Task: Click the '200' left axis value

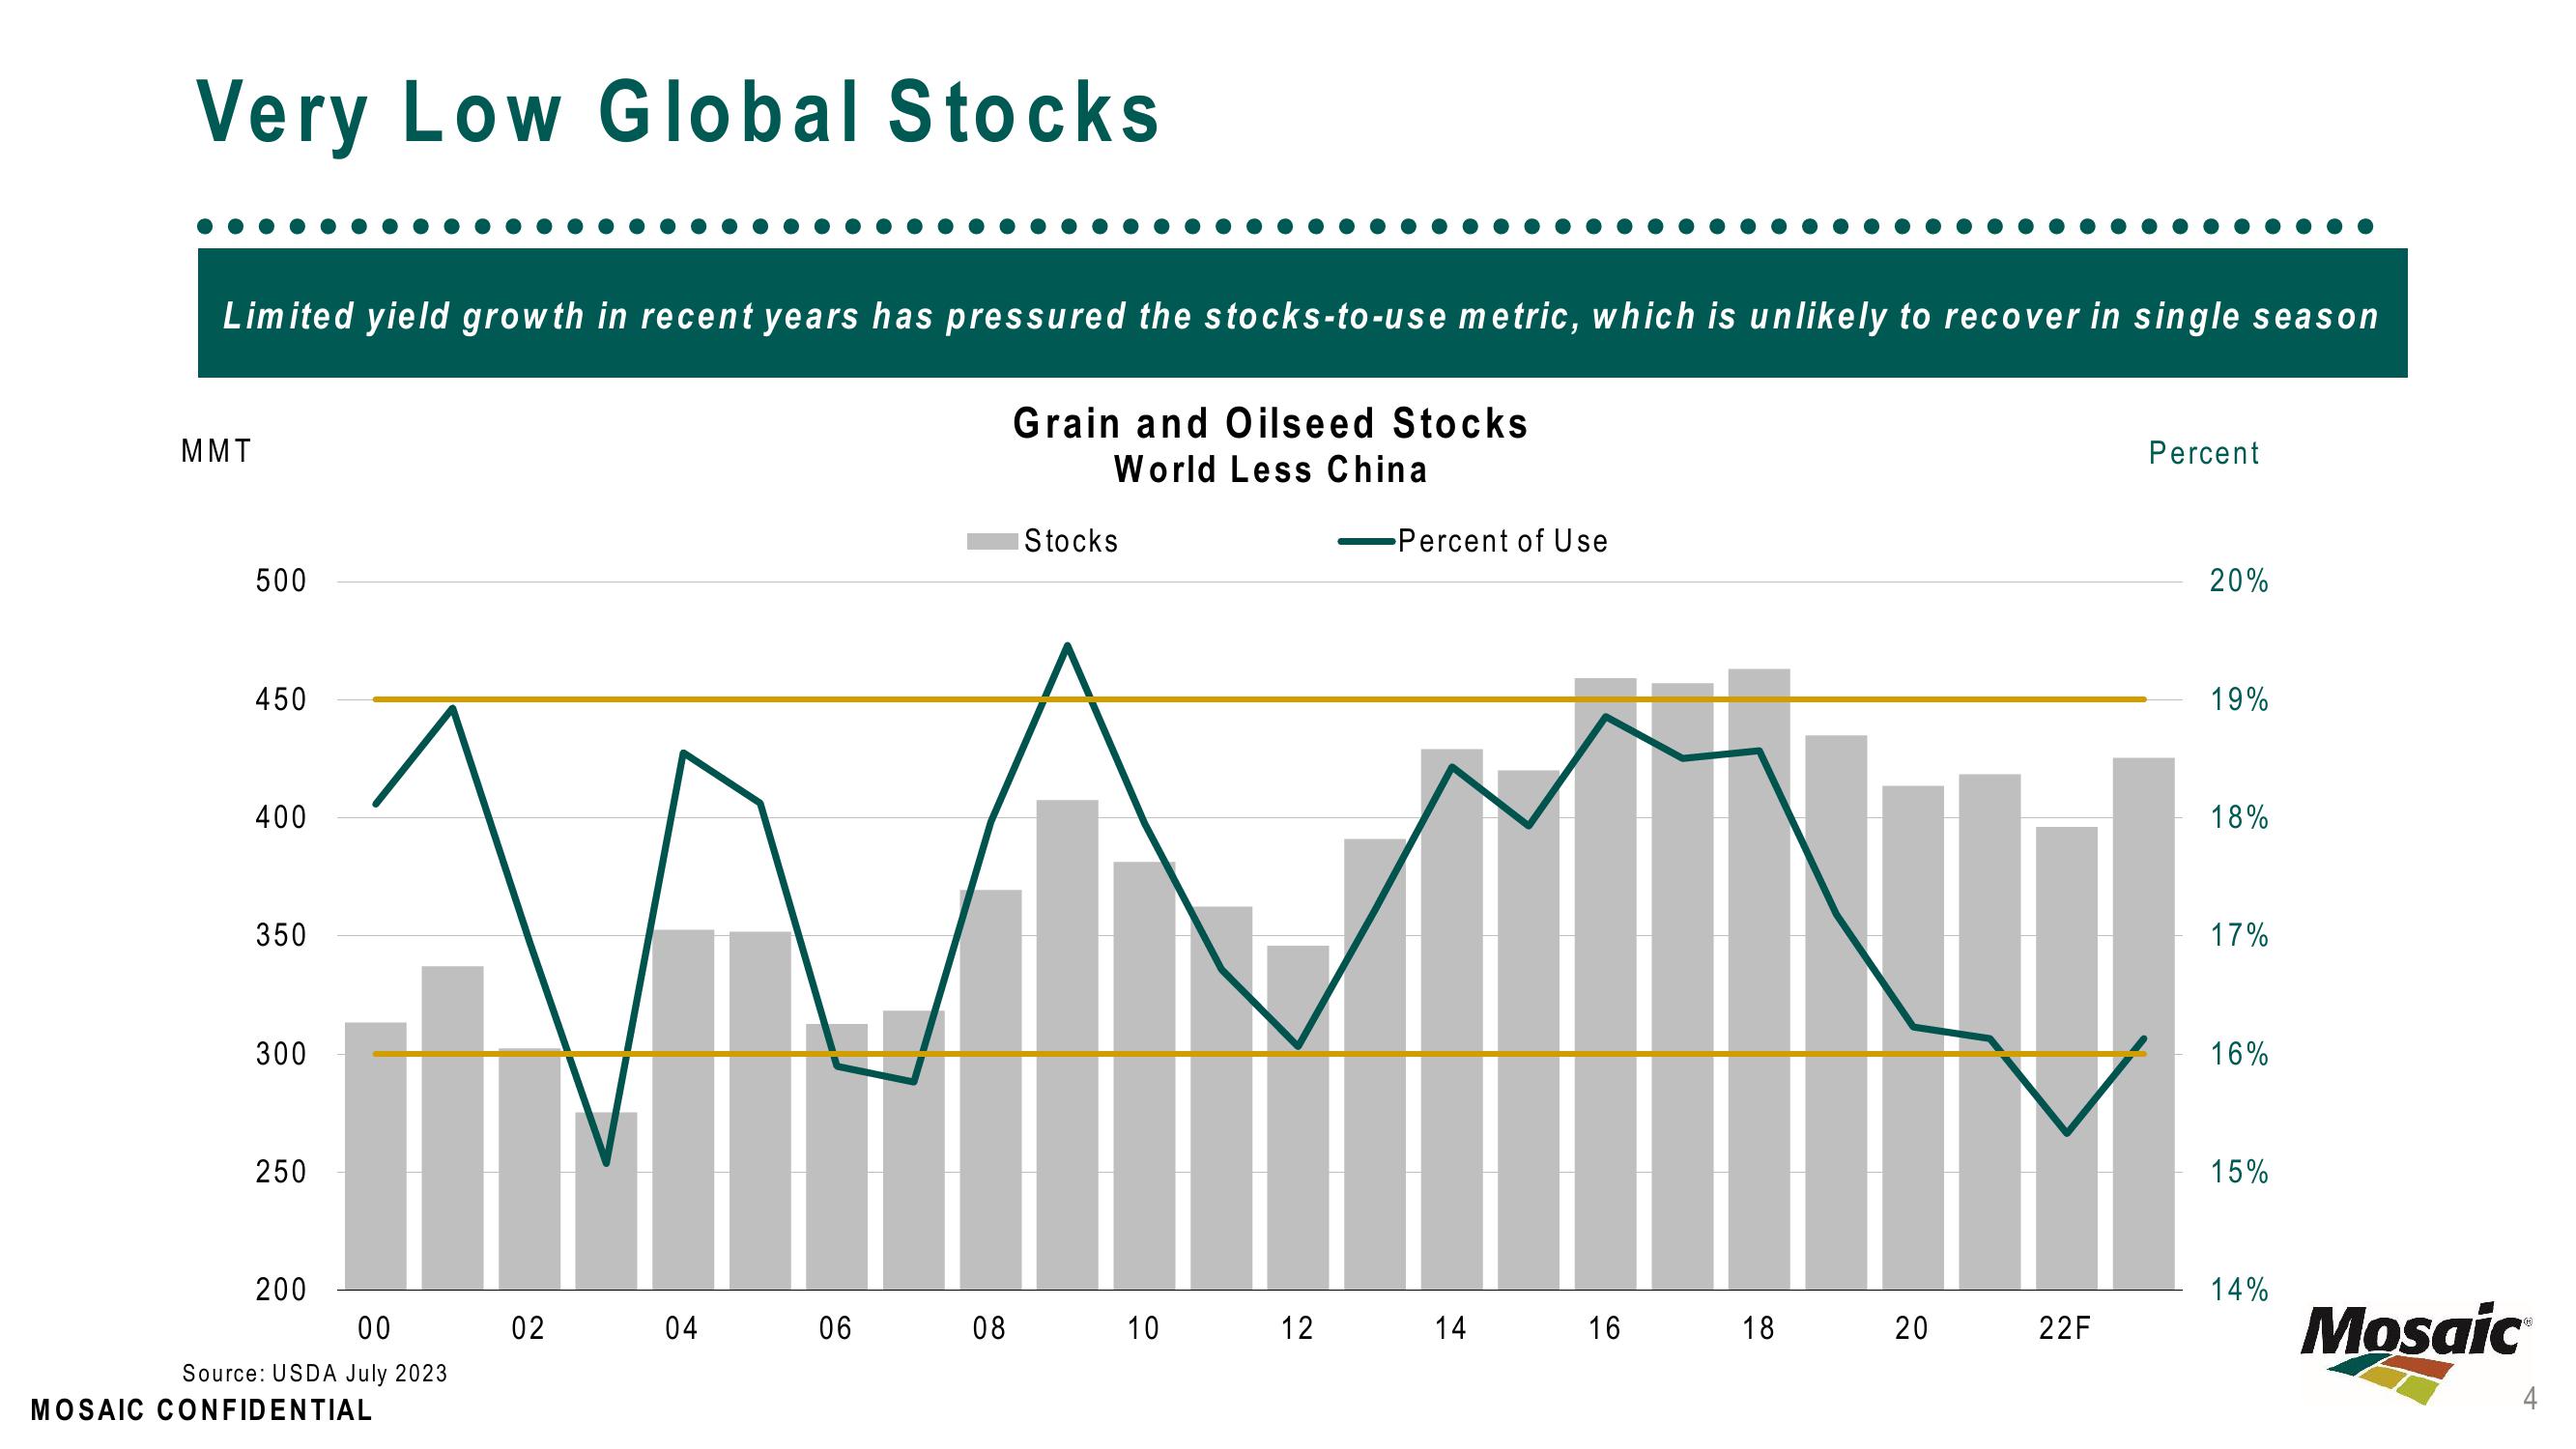Action: tap(281, 1290)
